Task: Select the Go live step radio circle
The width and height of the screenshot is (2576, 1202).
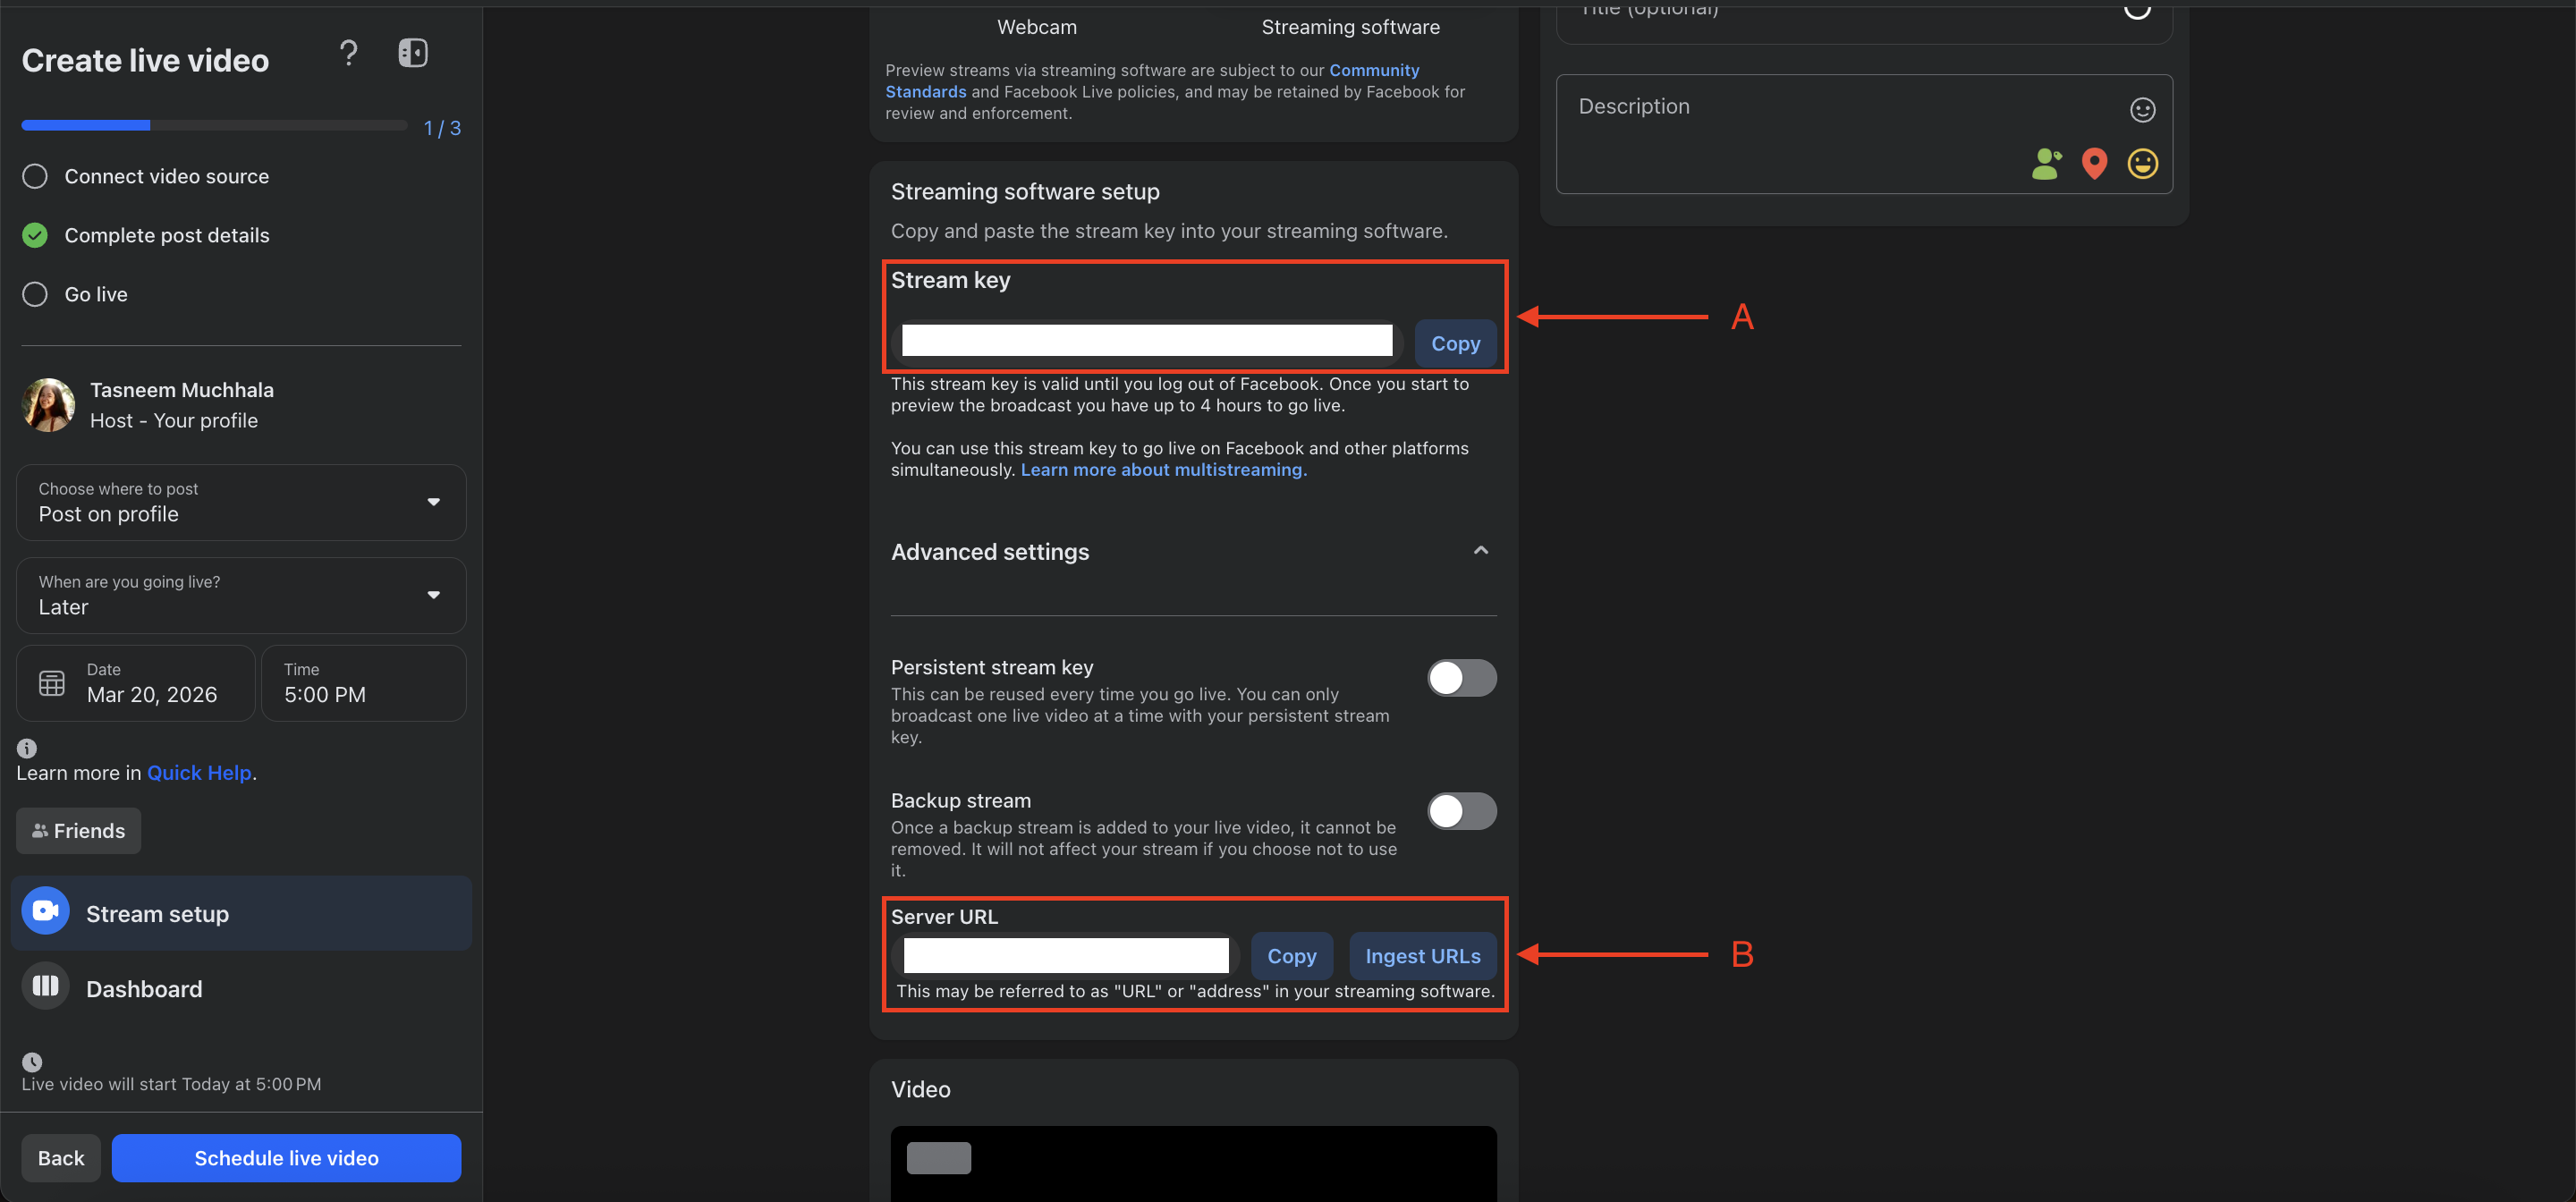Action: coord(35,294)
